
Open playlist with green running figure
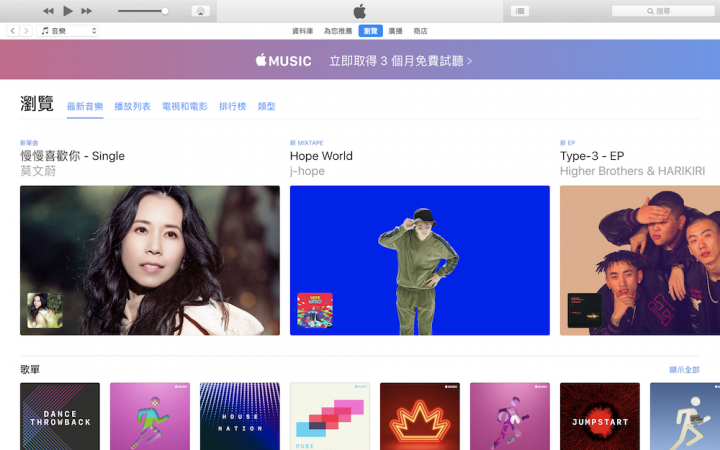pos(150,416)
